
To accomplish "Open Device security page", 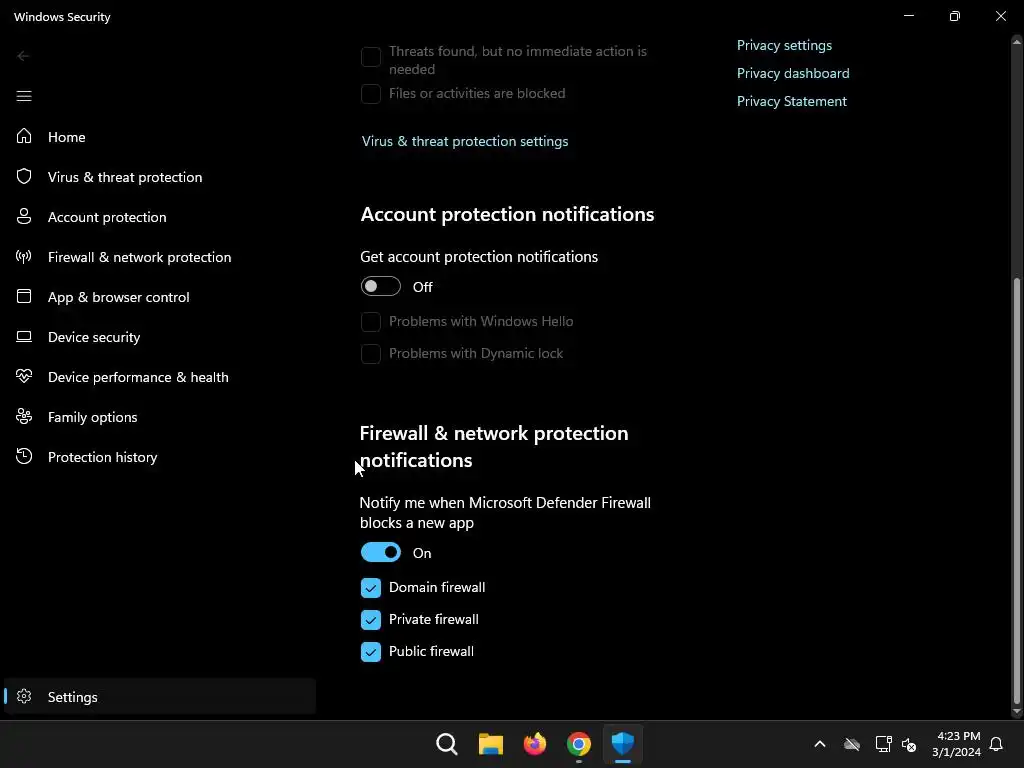I will tap(94, 337).
